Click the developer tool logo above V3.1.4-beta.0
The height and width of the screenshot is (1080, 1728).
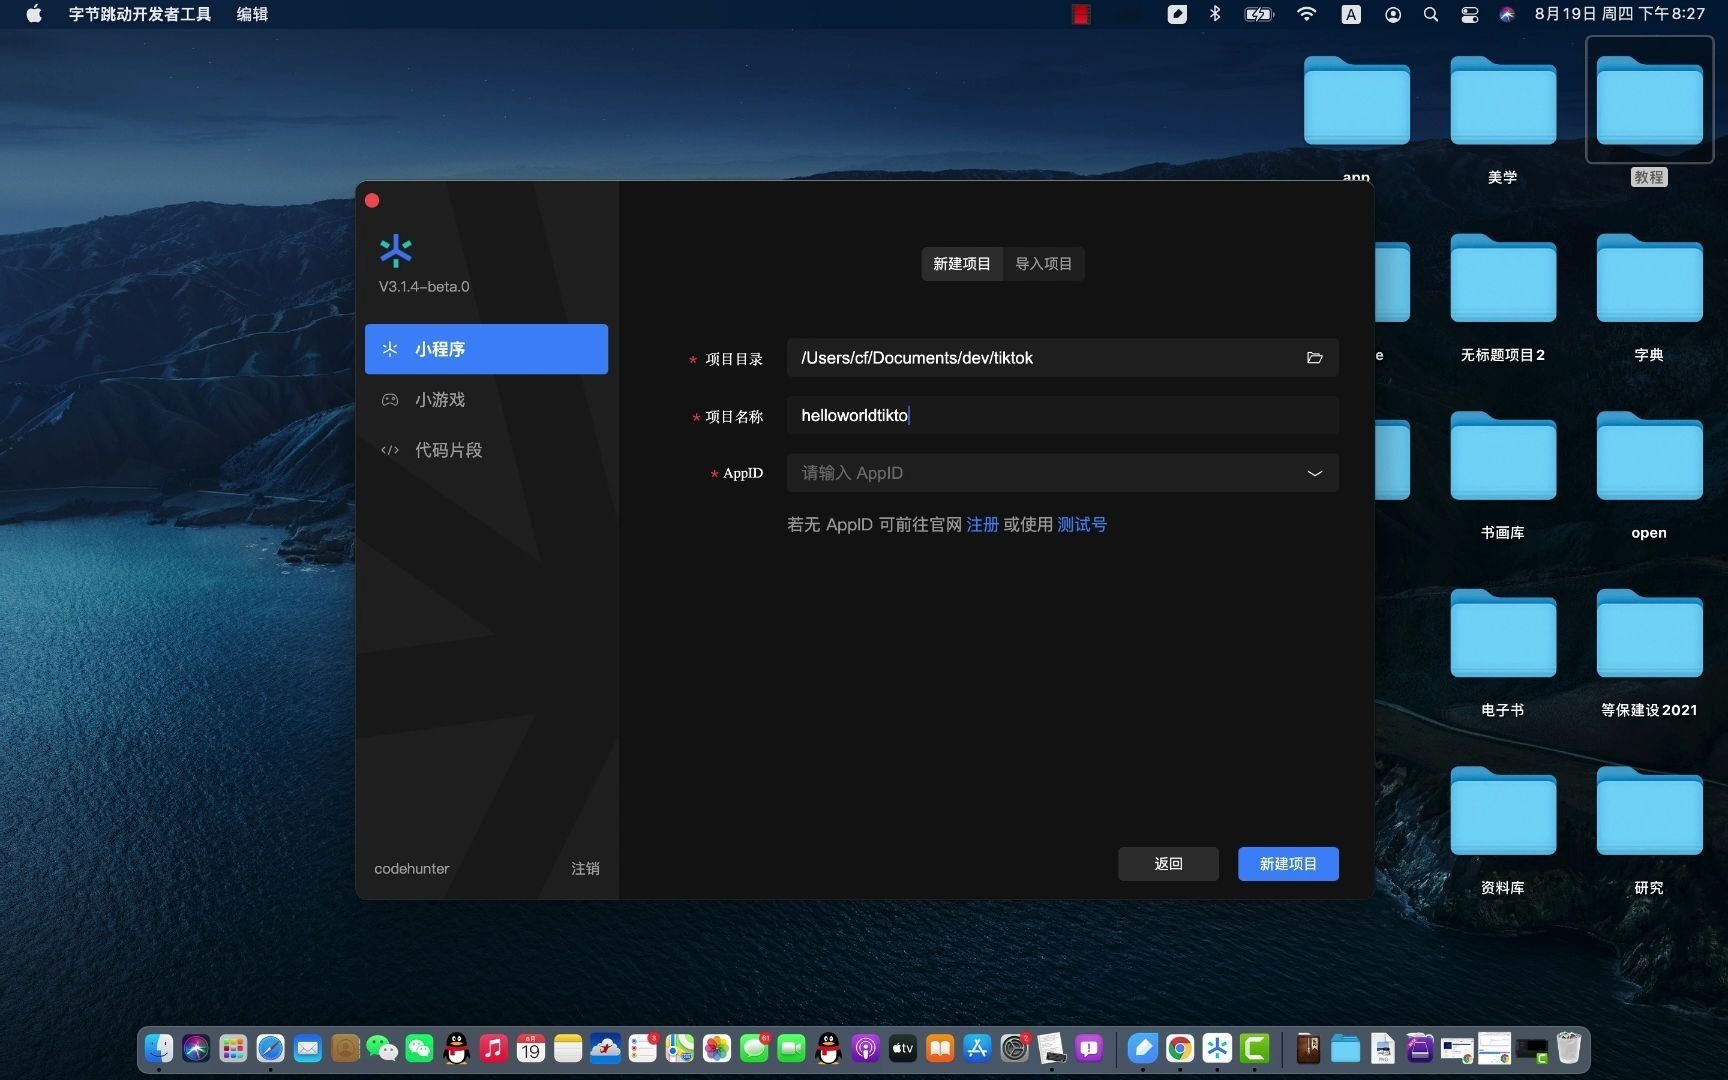396,251
